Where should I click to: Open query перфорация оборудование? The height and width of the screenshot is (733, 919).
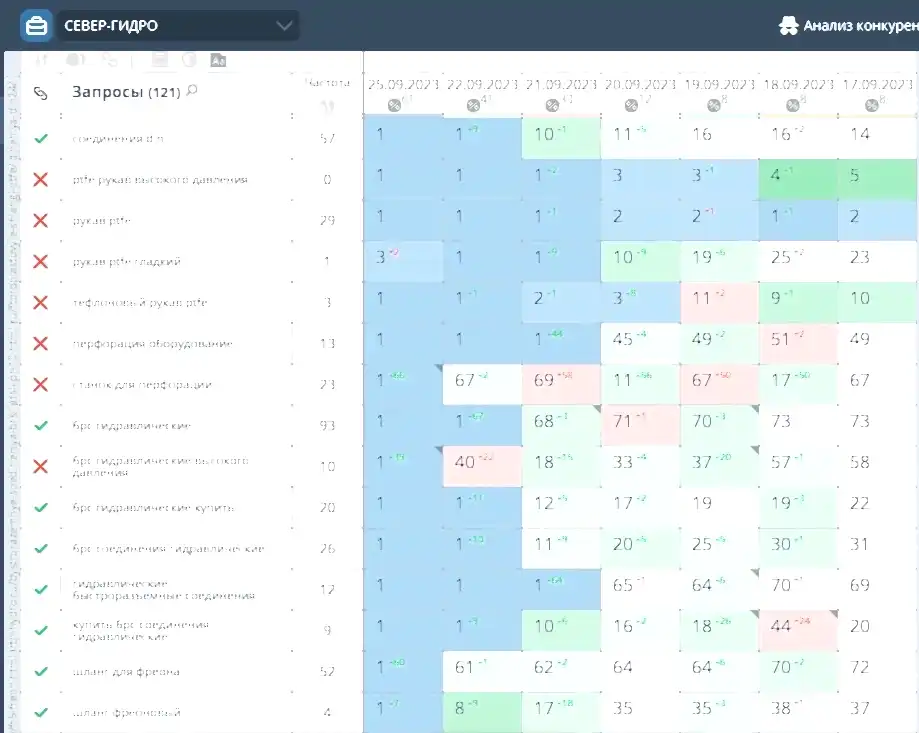(152, 344)
